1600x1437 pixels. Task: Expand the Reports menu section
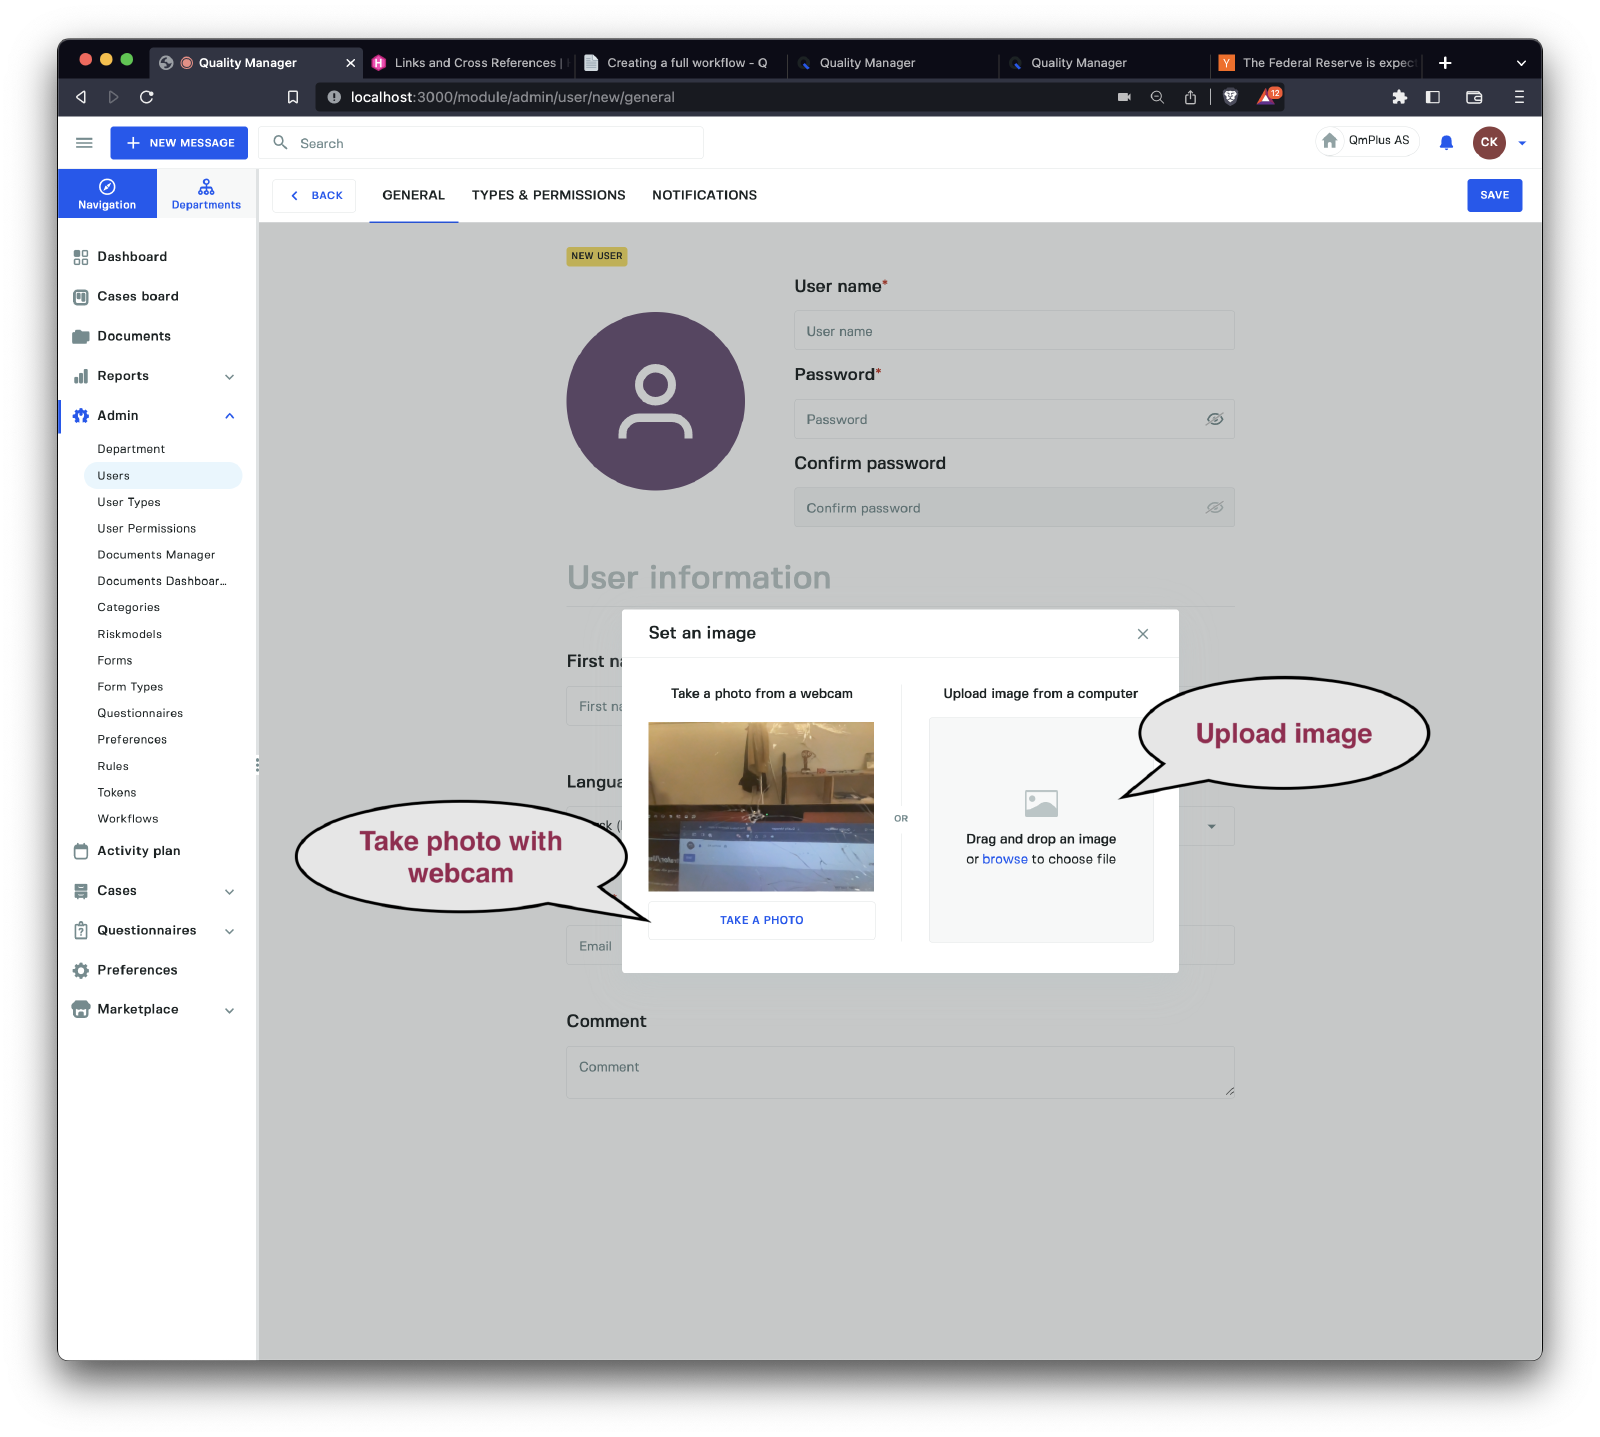tap(229, 377)
